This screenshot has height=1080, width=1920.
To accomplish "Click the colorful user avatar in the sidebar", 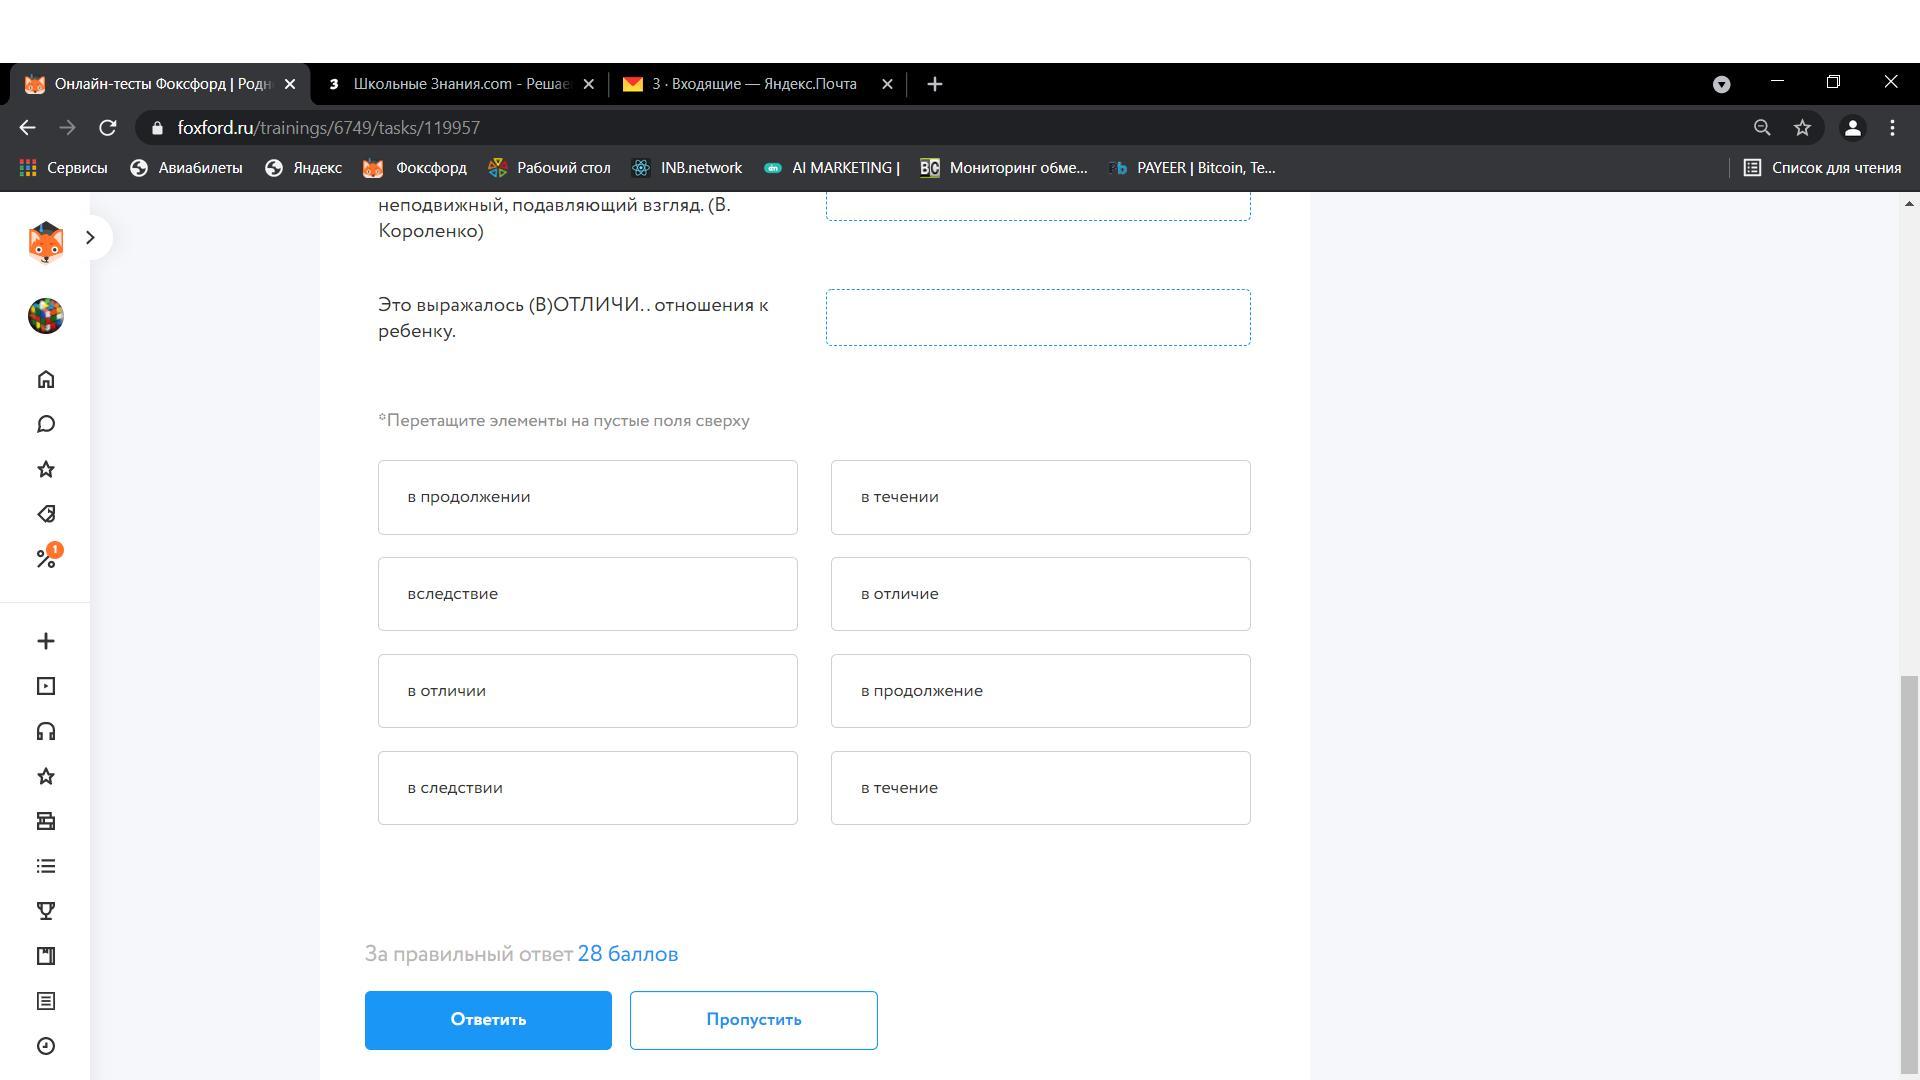I will click(x=45, y=316).
